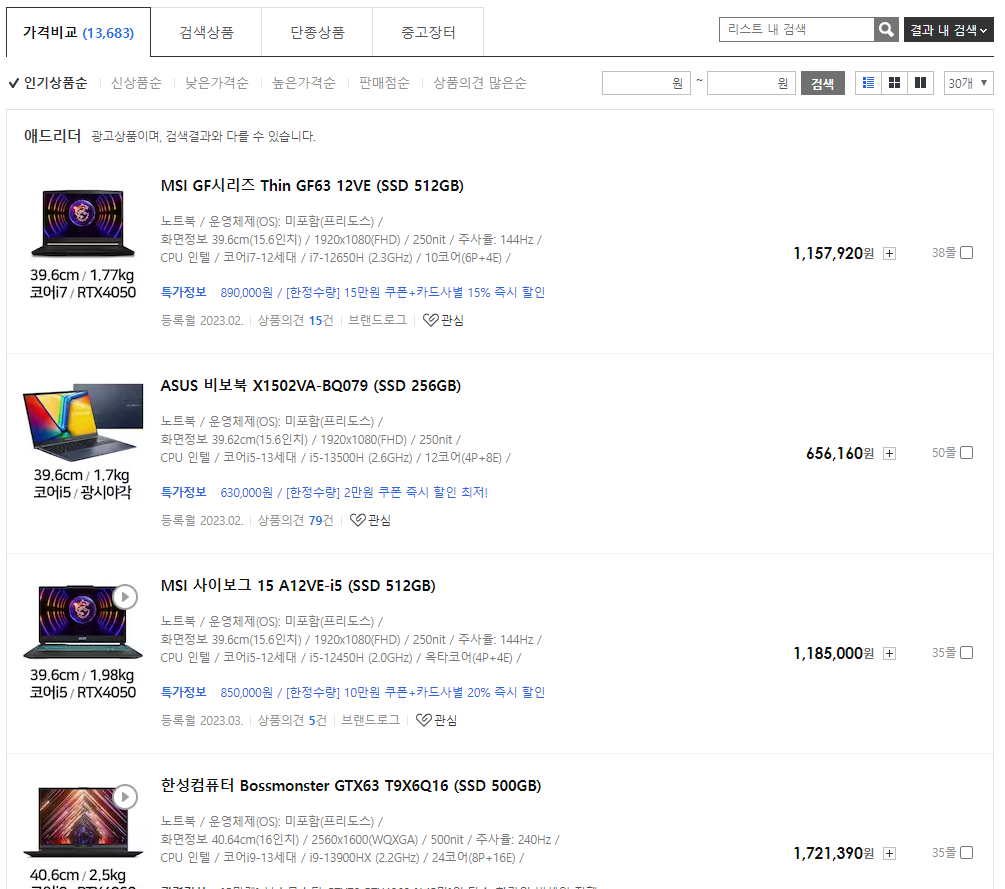Select the 중고장터 tab
Viewport: 1005px width, 889px height.
point(428,32)
